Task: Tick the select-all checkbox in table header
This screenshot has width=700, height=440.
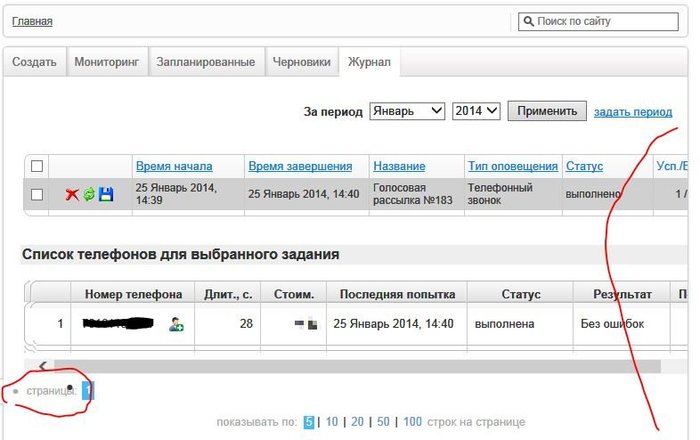Action: [x=37, y=166]
